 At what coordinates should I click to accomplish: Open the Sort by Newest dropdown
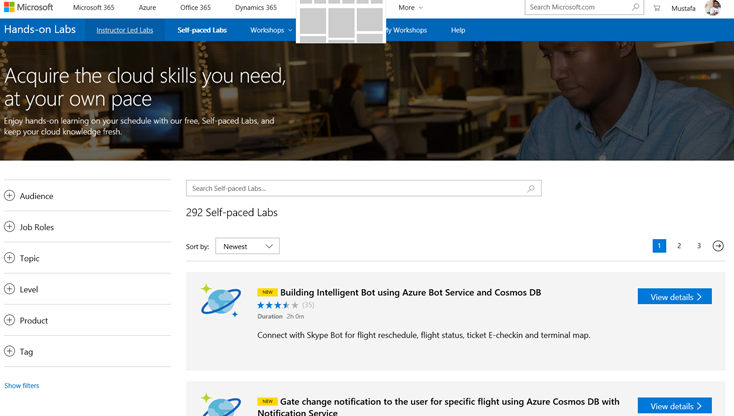(247, 246)
